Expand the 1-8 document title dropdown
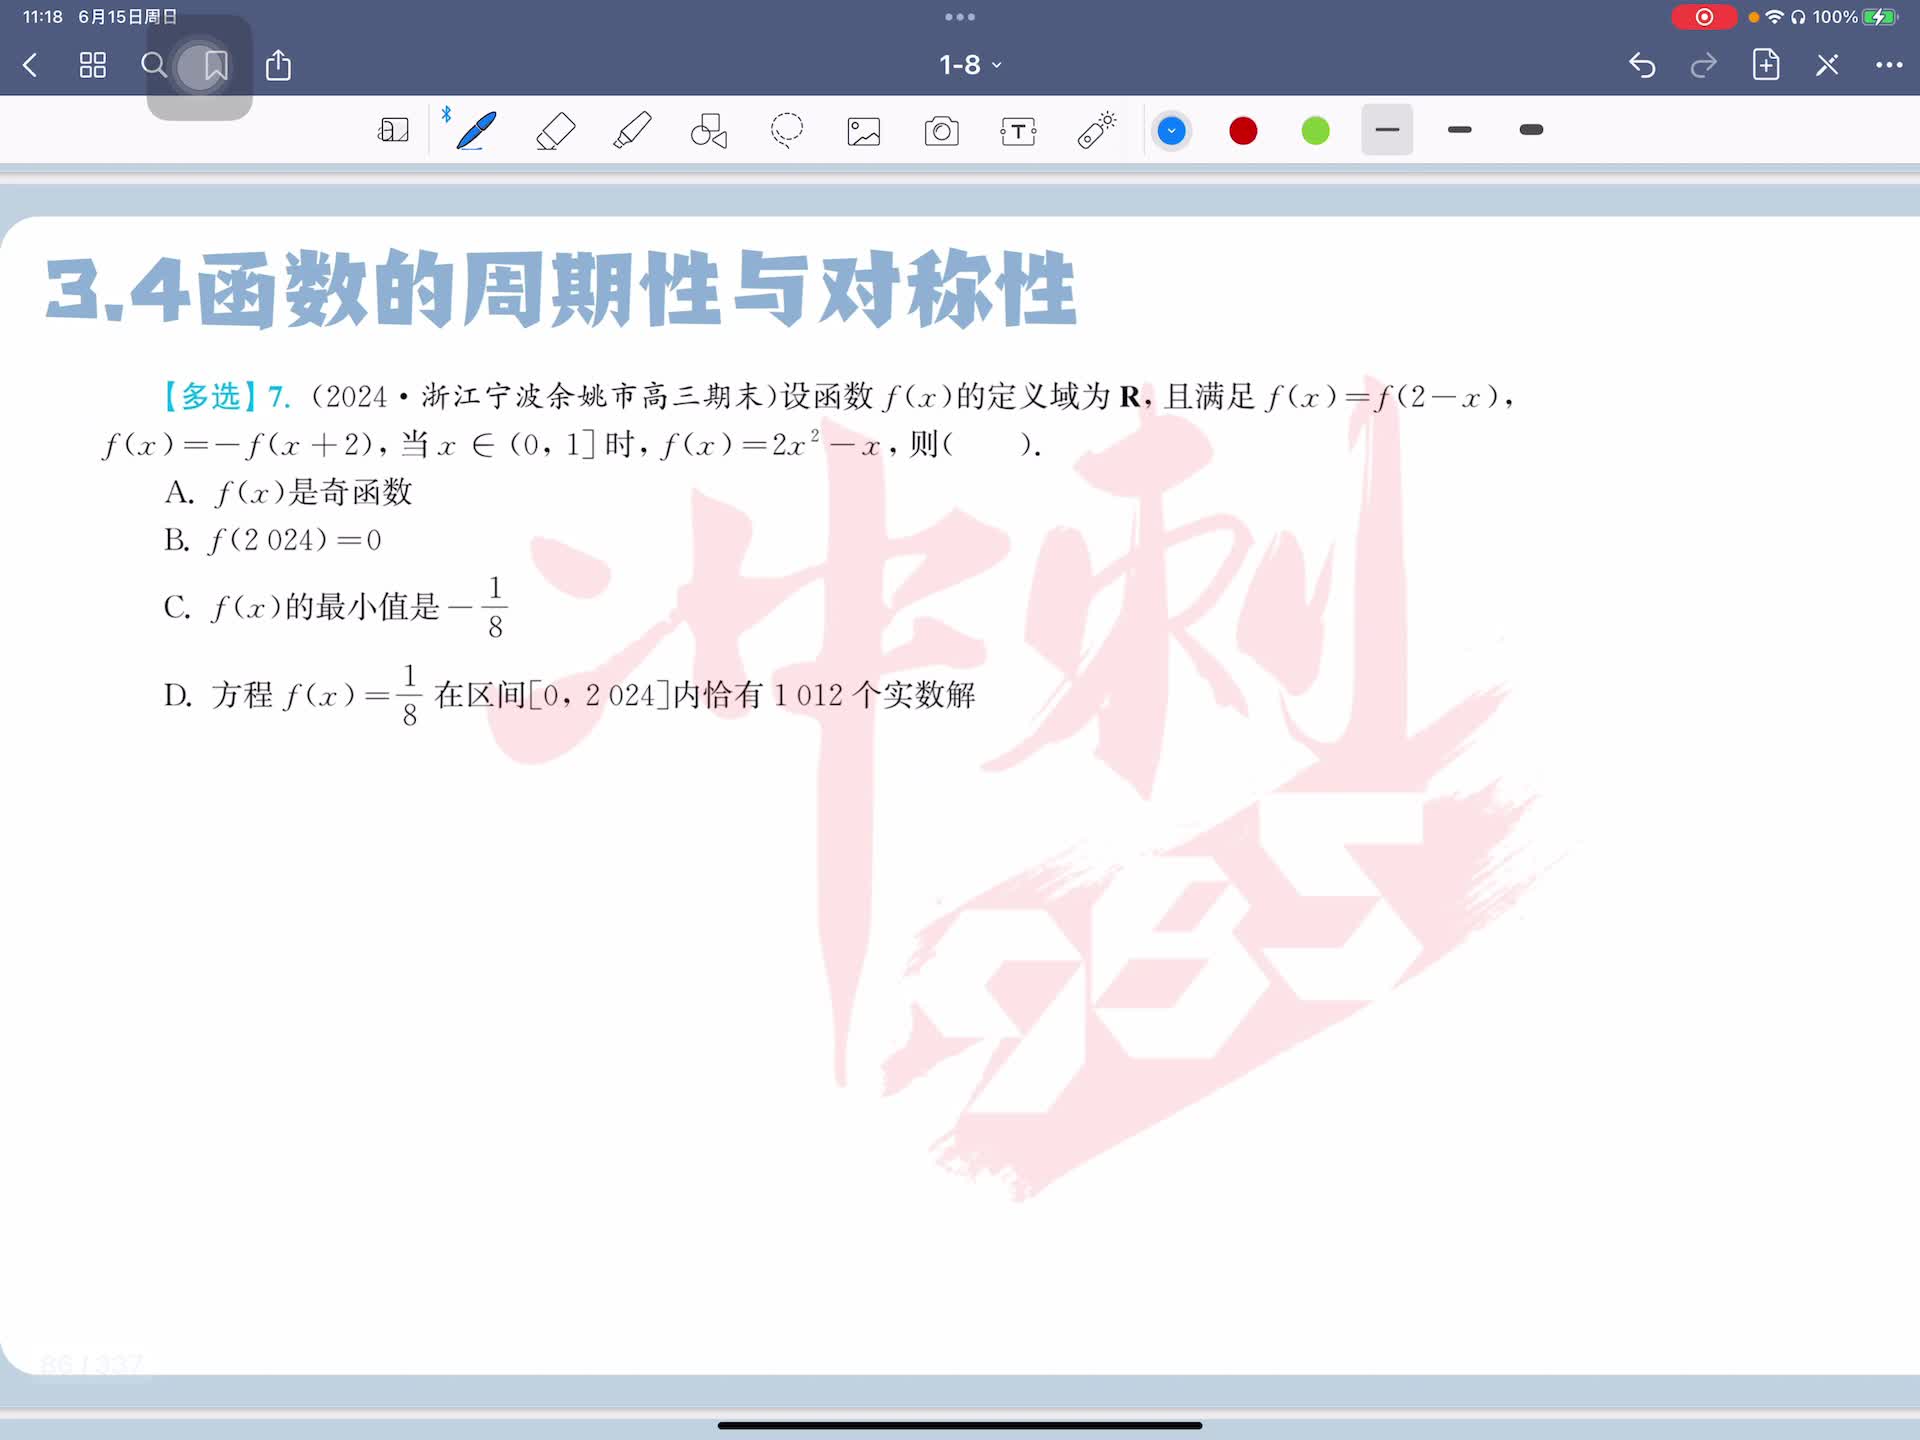Screen dimensions: 1920x1440 [969, 65]
